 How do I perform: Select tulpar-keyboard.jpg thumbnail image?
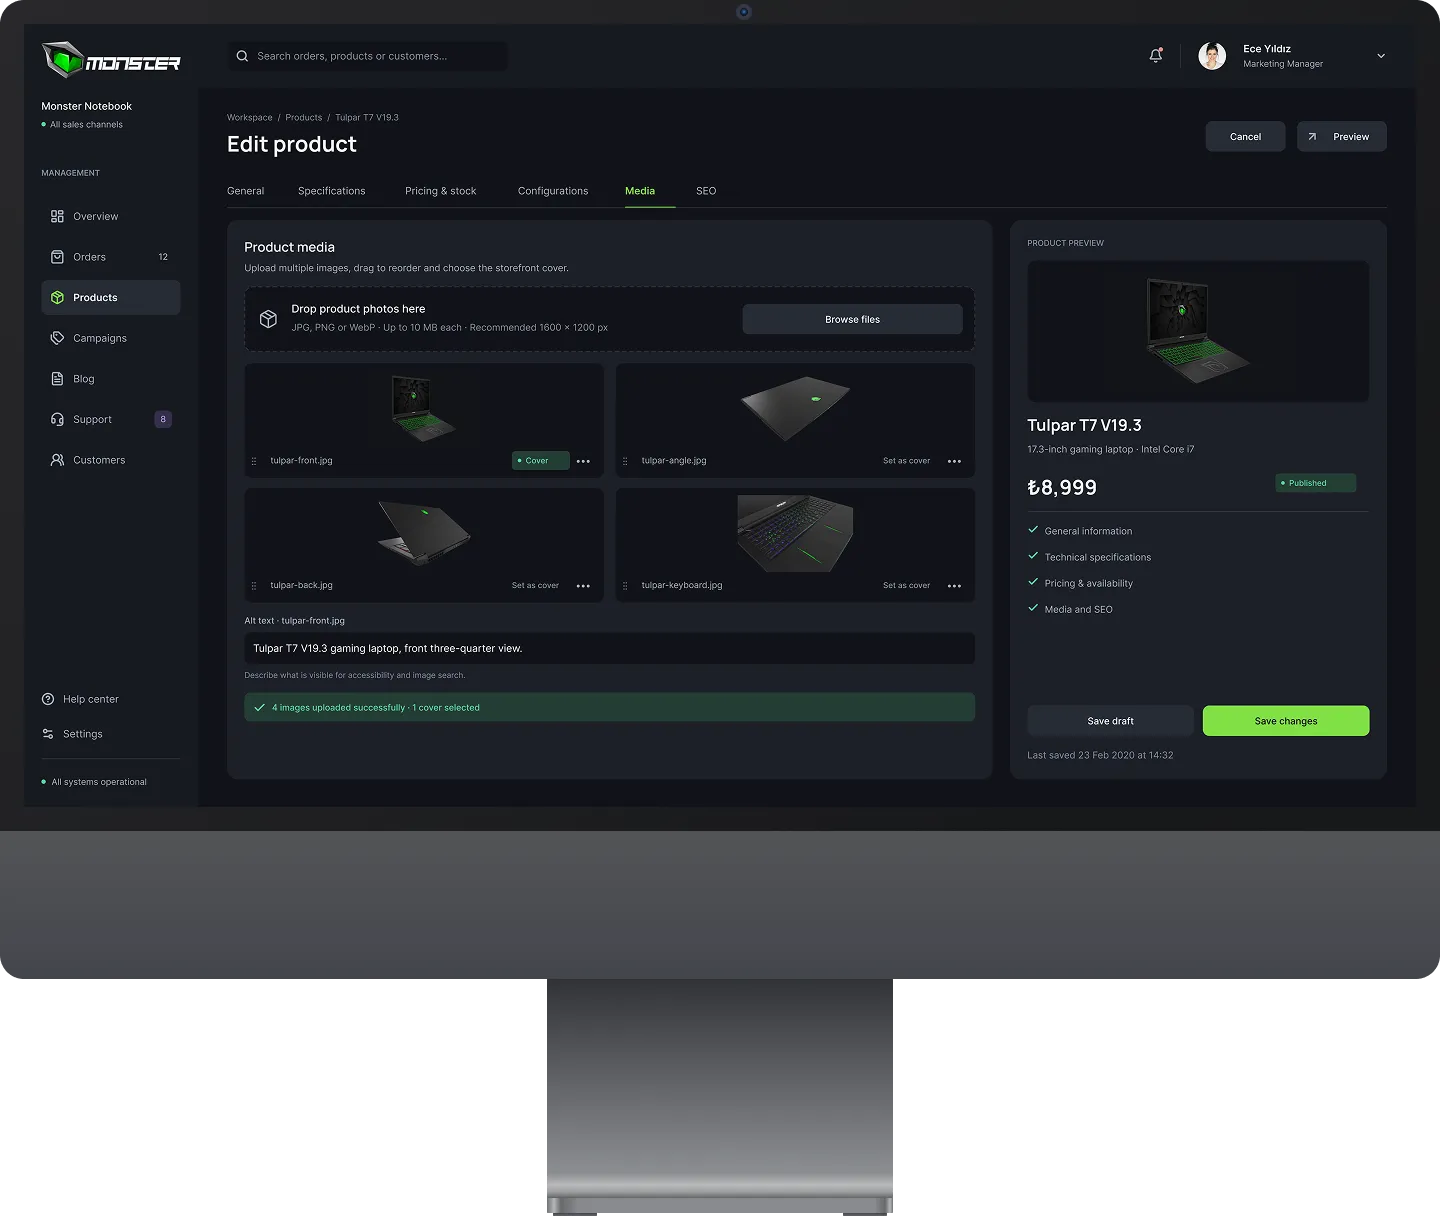[795, 533]
